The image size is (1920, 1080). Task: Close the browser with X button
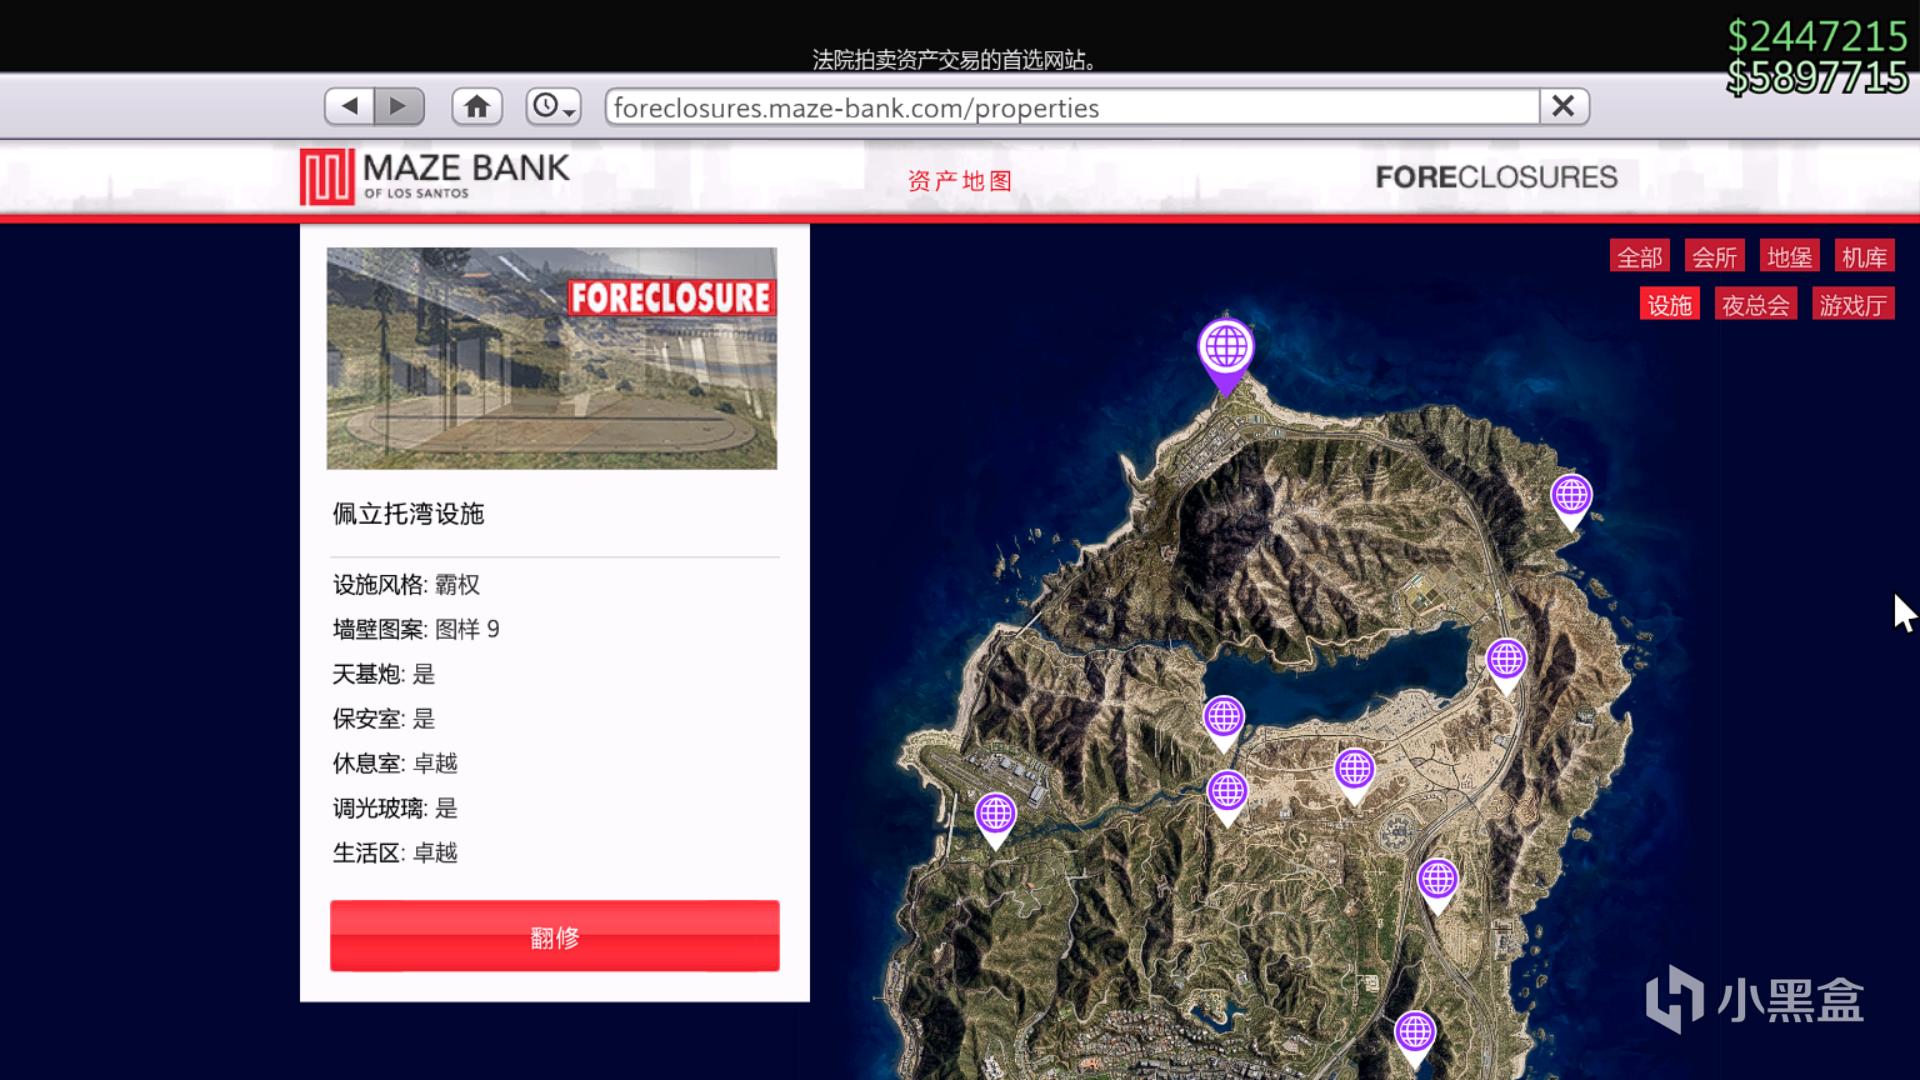pos(1563,106)
